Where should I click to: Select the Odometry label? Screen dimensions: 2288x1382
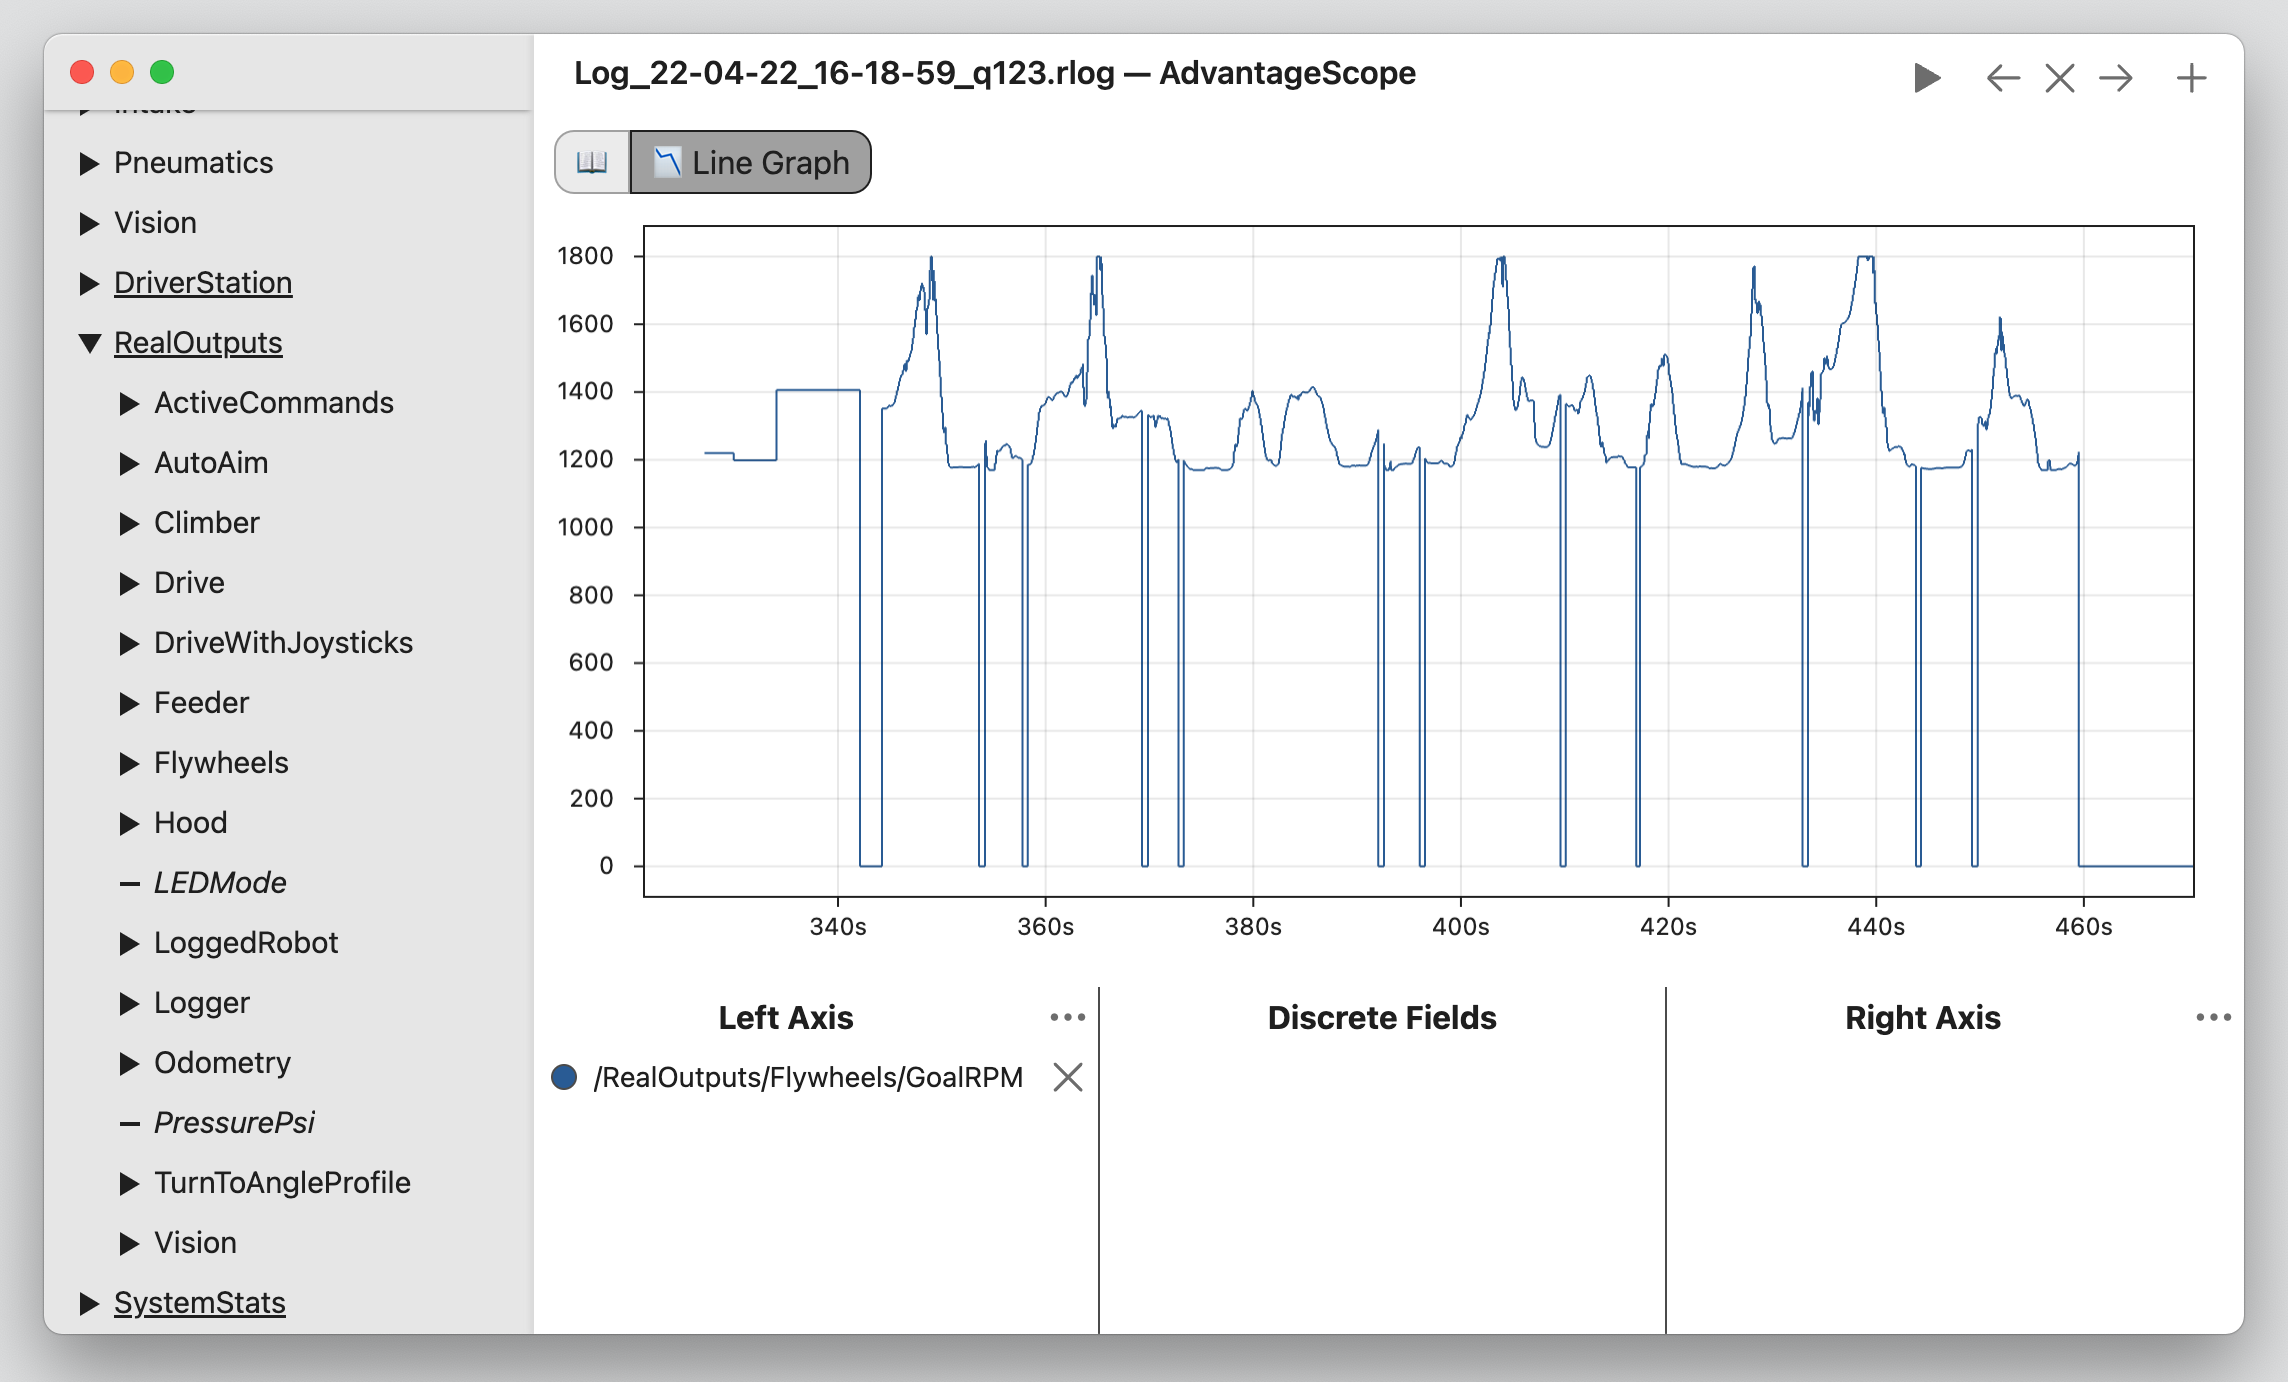tap(222, 1062)
